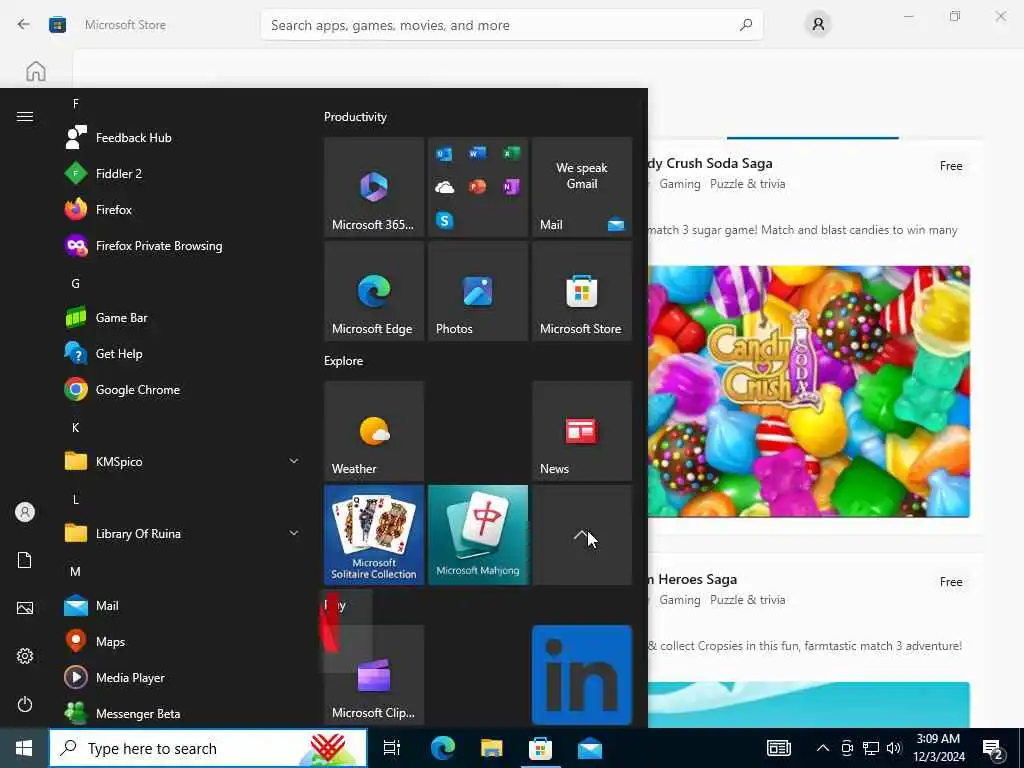This screenshot has height=768, width=1024.
Task: Open OneNote in the Office tile folder
Action: coord(511,187)
